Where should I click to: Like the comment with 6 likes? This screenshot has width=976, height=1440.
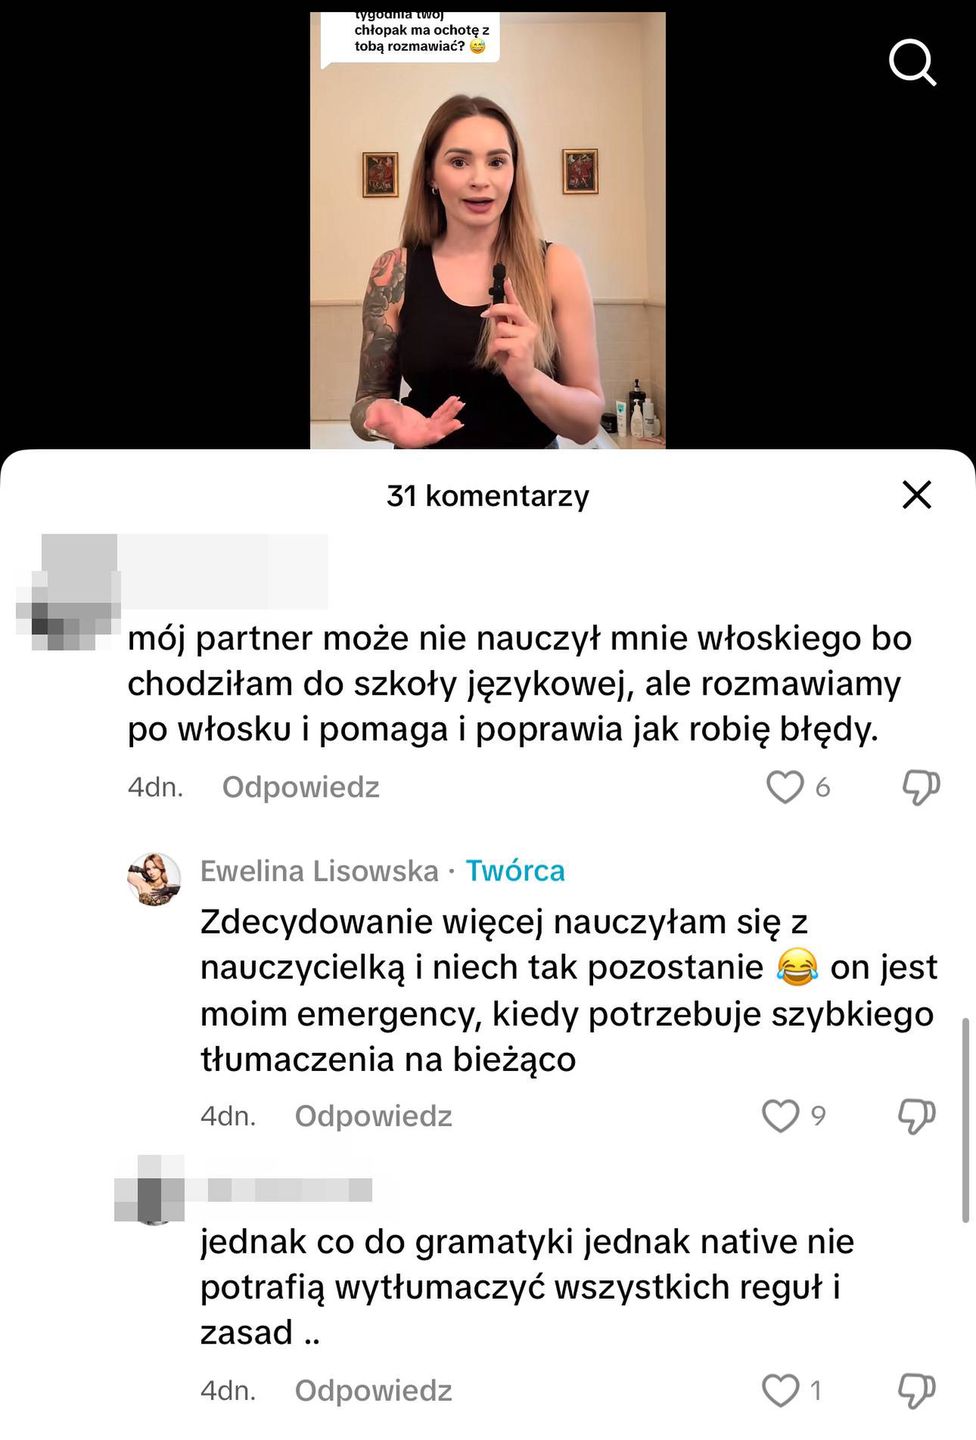785,788
